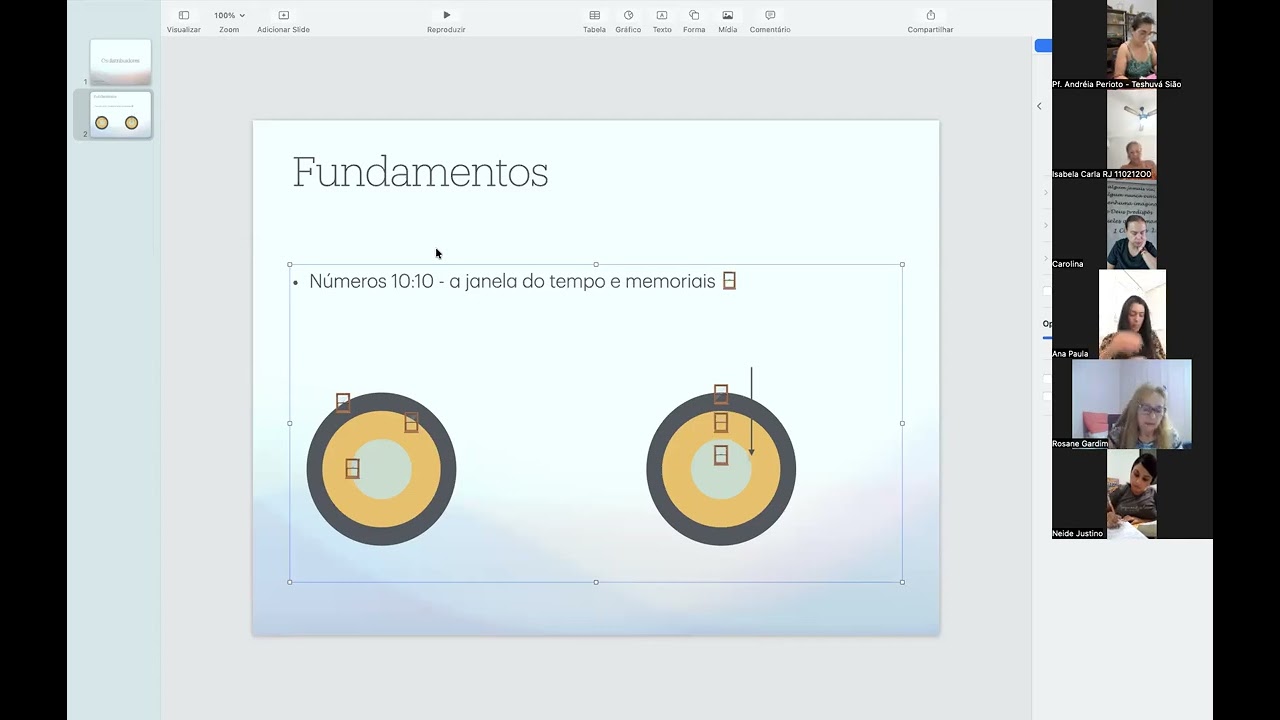Click top-left selection handle of text box
This screenshot has width=1280, height=720.
coord(290,265)
